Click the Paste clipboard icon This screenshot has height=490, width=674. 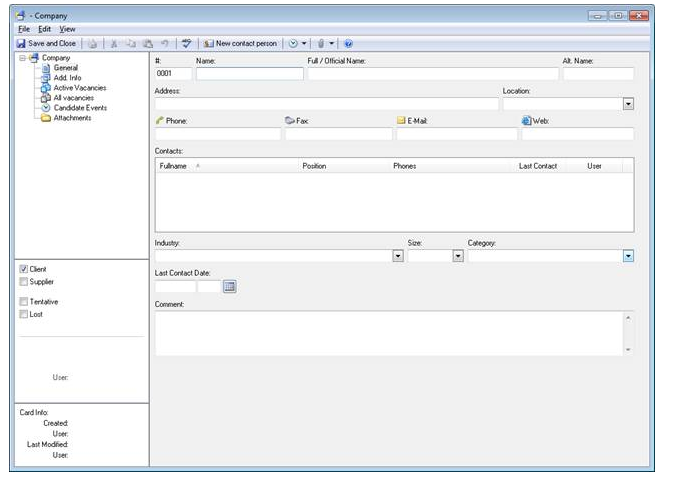tap(148, 43)
